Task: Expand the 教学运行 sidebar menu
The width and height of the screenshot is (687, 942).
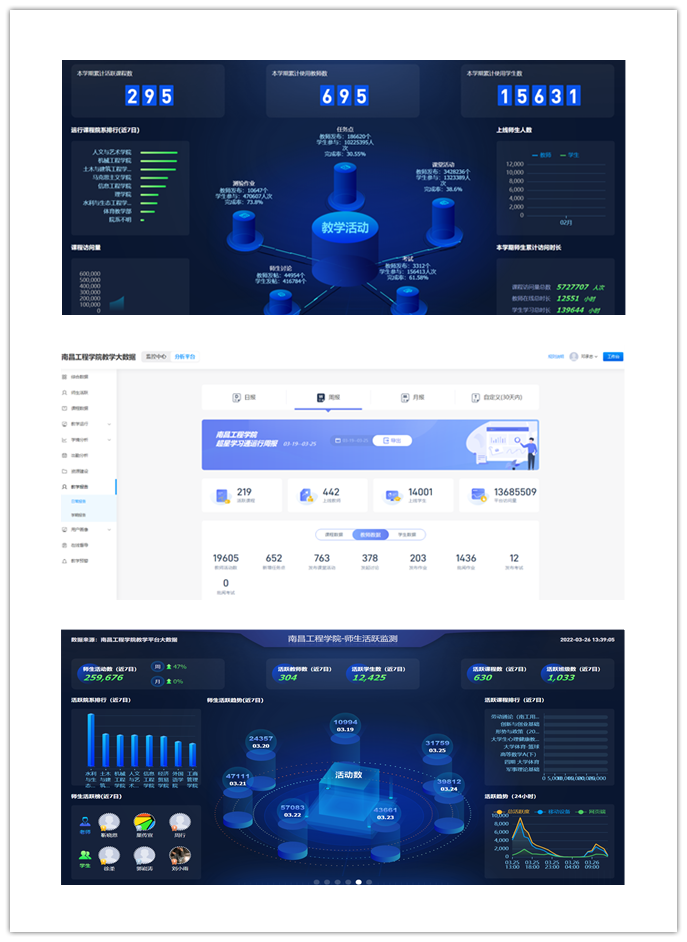Action: [x=86, y=424]
